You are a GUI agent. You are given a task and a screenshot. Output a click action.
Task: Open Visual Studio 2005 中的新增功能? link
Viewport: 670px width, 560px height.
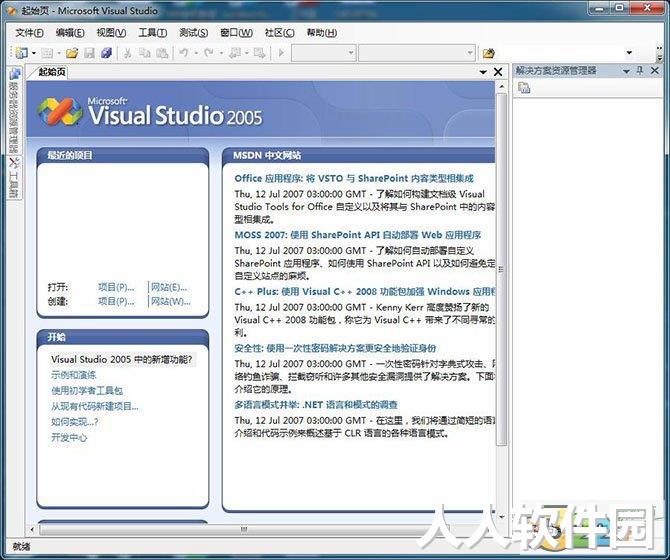pos(122,360)
